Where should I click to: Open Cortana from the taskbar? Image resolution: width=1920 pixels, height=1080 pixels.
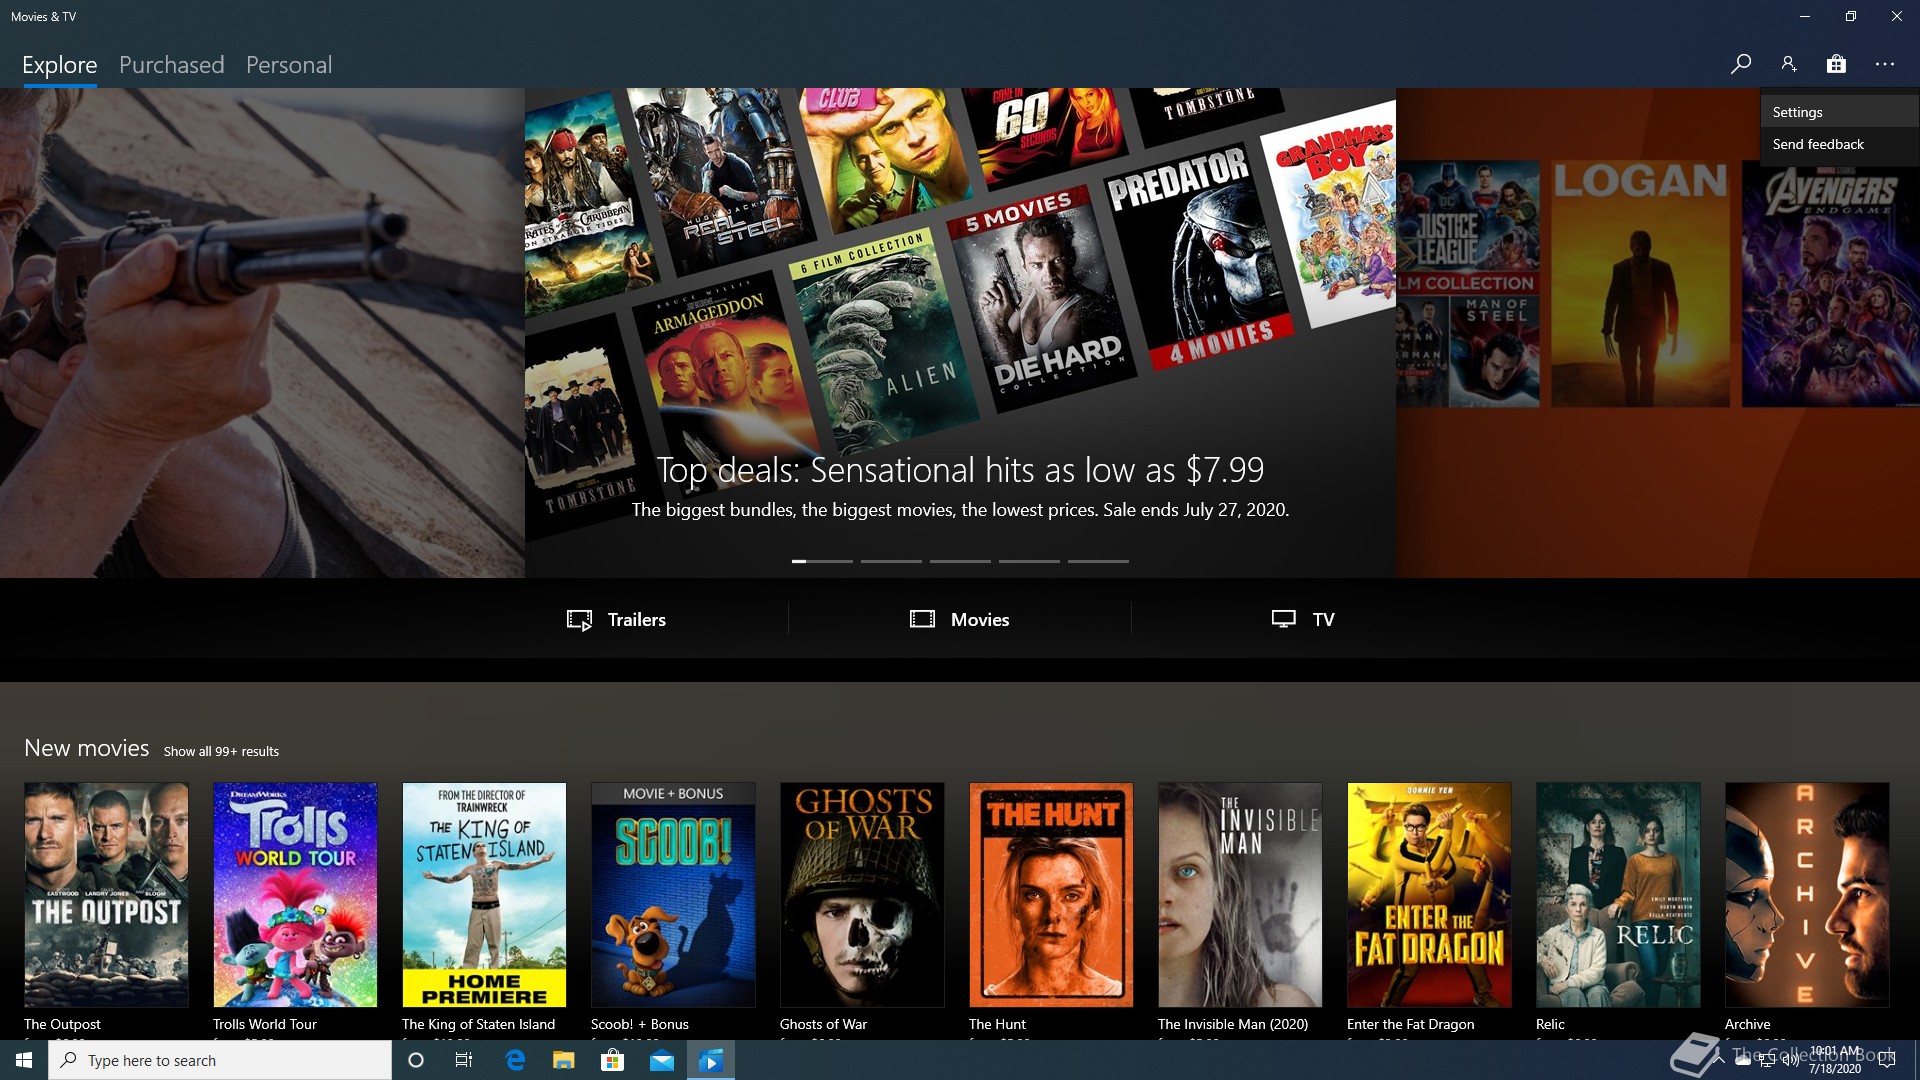(416, 1060)
